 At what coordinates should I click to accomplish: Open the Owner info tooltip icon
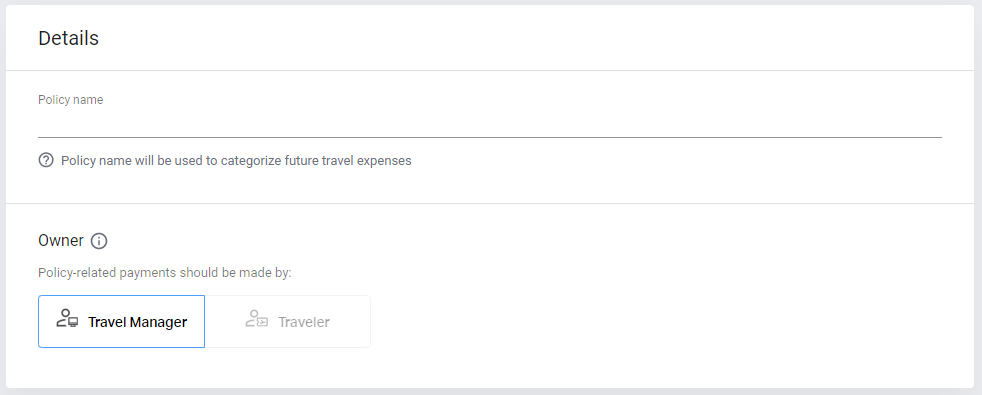click(x=99, y=241)
